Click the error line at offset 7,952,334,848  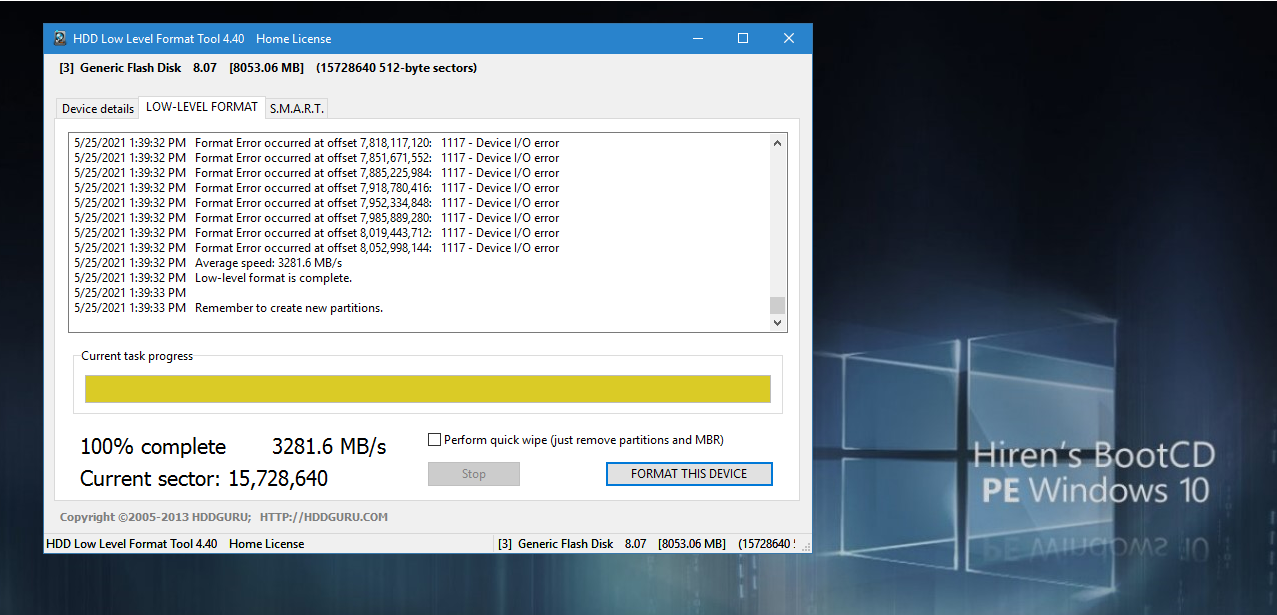316,203
